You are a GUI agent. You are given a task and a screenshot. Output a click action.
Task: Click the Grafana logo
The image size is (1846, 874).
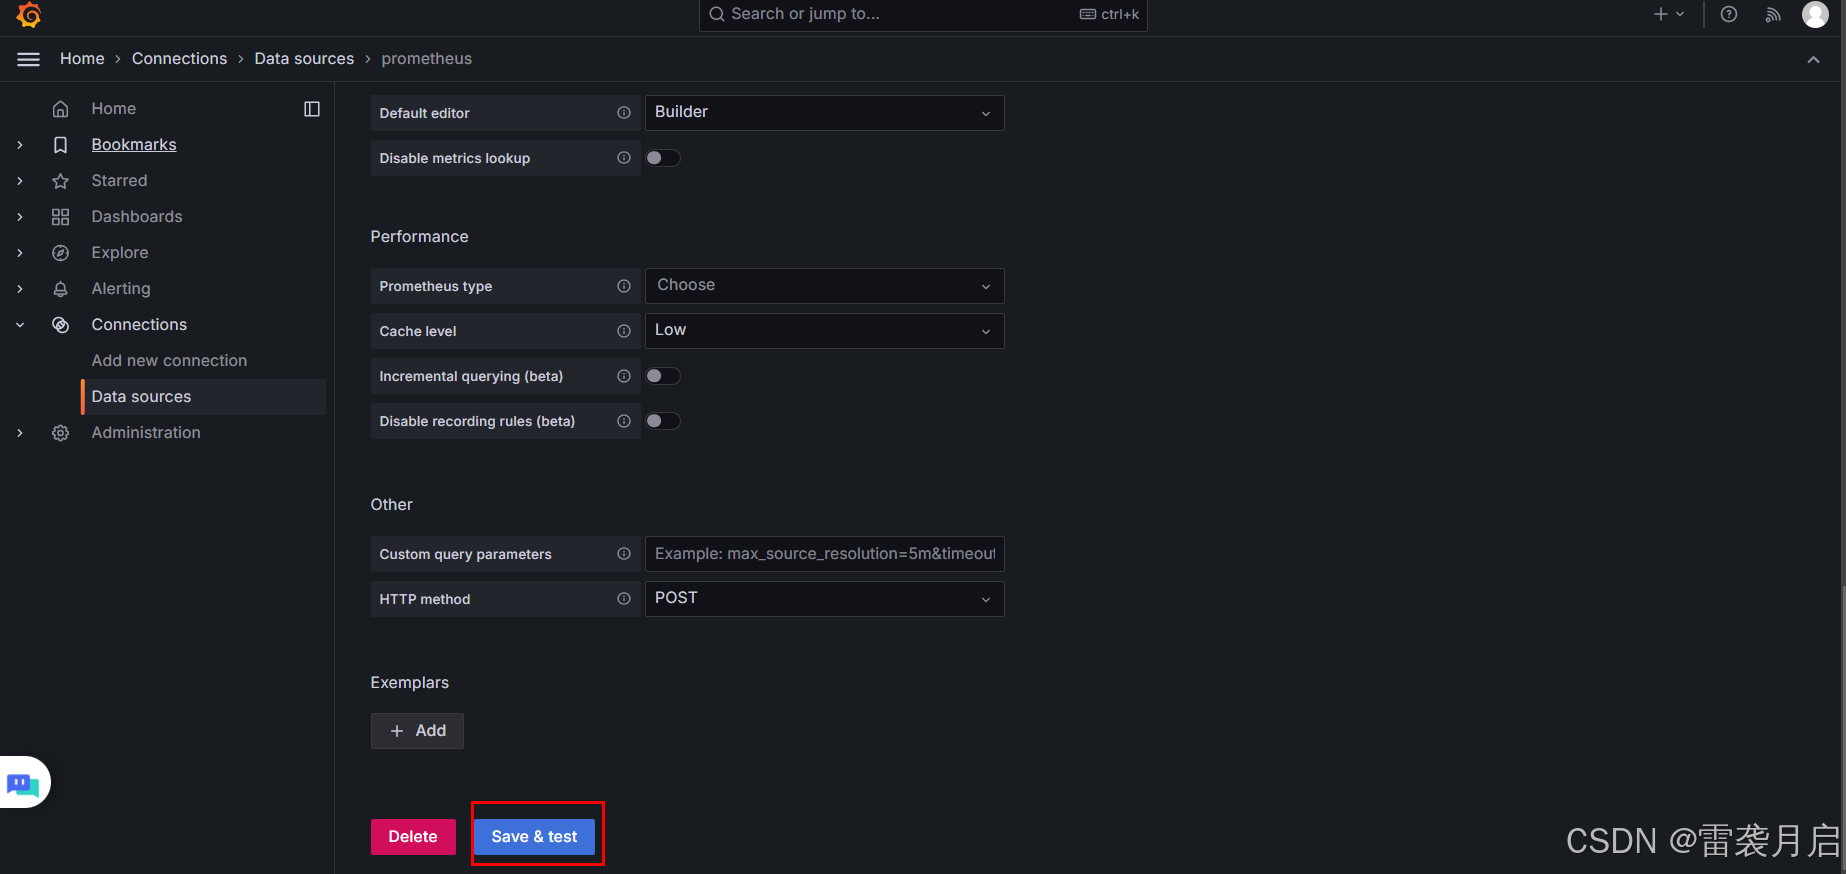(29, 14)
